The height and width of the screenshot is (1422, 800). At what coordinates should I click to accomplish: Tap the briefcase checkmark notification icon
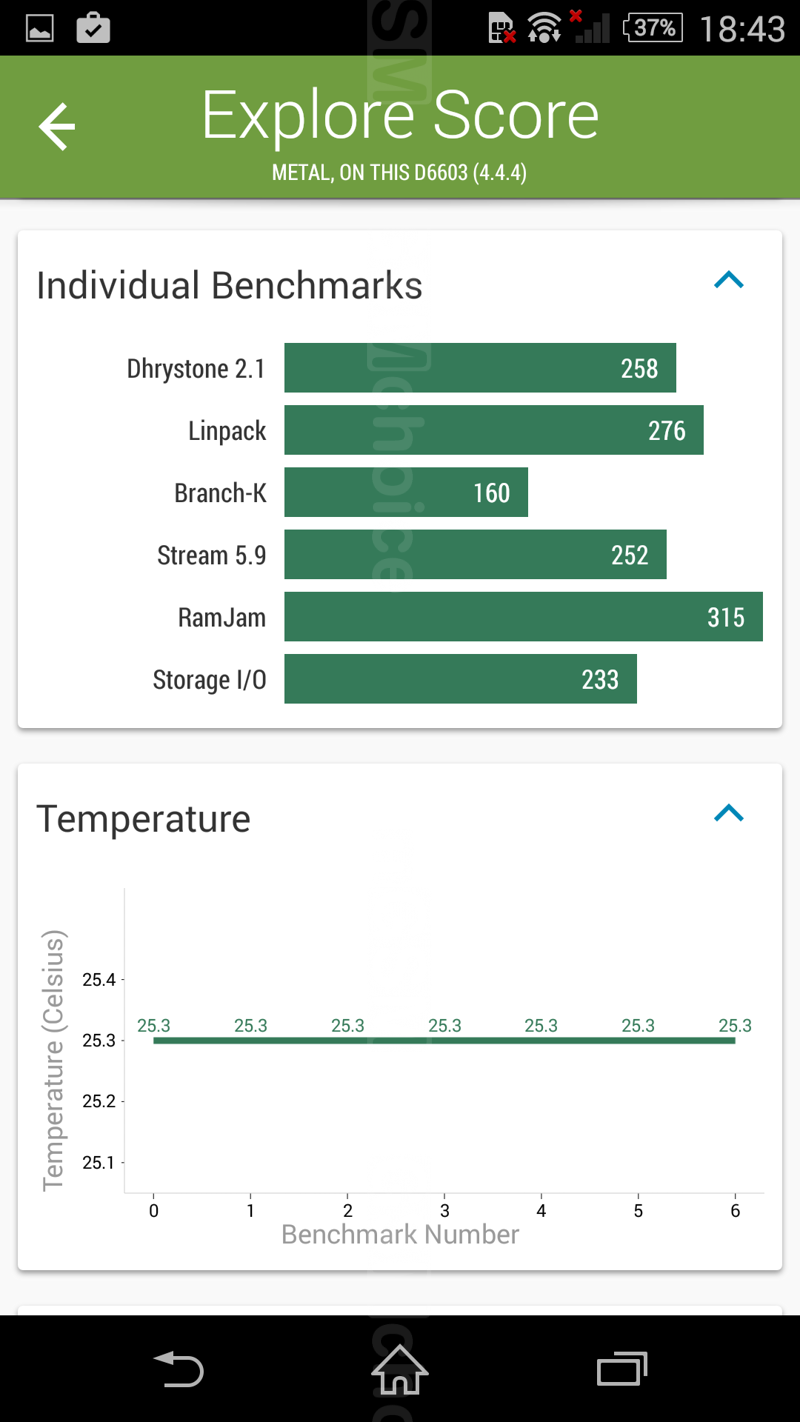(93, 28)
